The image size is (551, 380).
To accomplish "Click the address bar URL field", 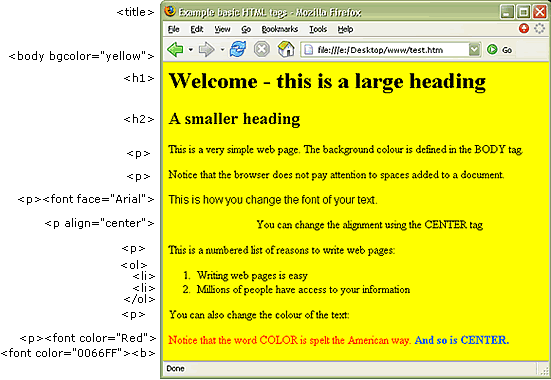I will point(390,50).
